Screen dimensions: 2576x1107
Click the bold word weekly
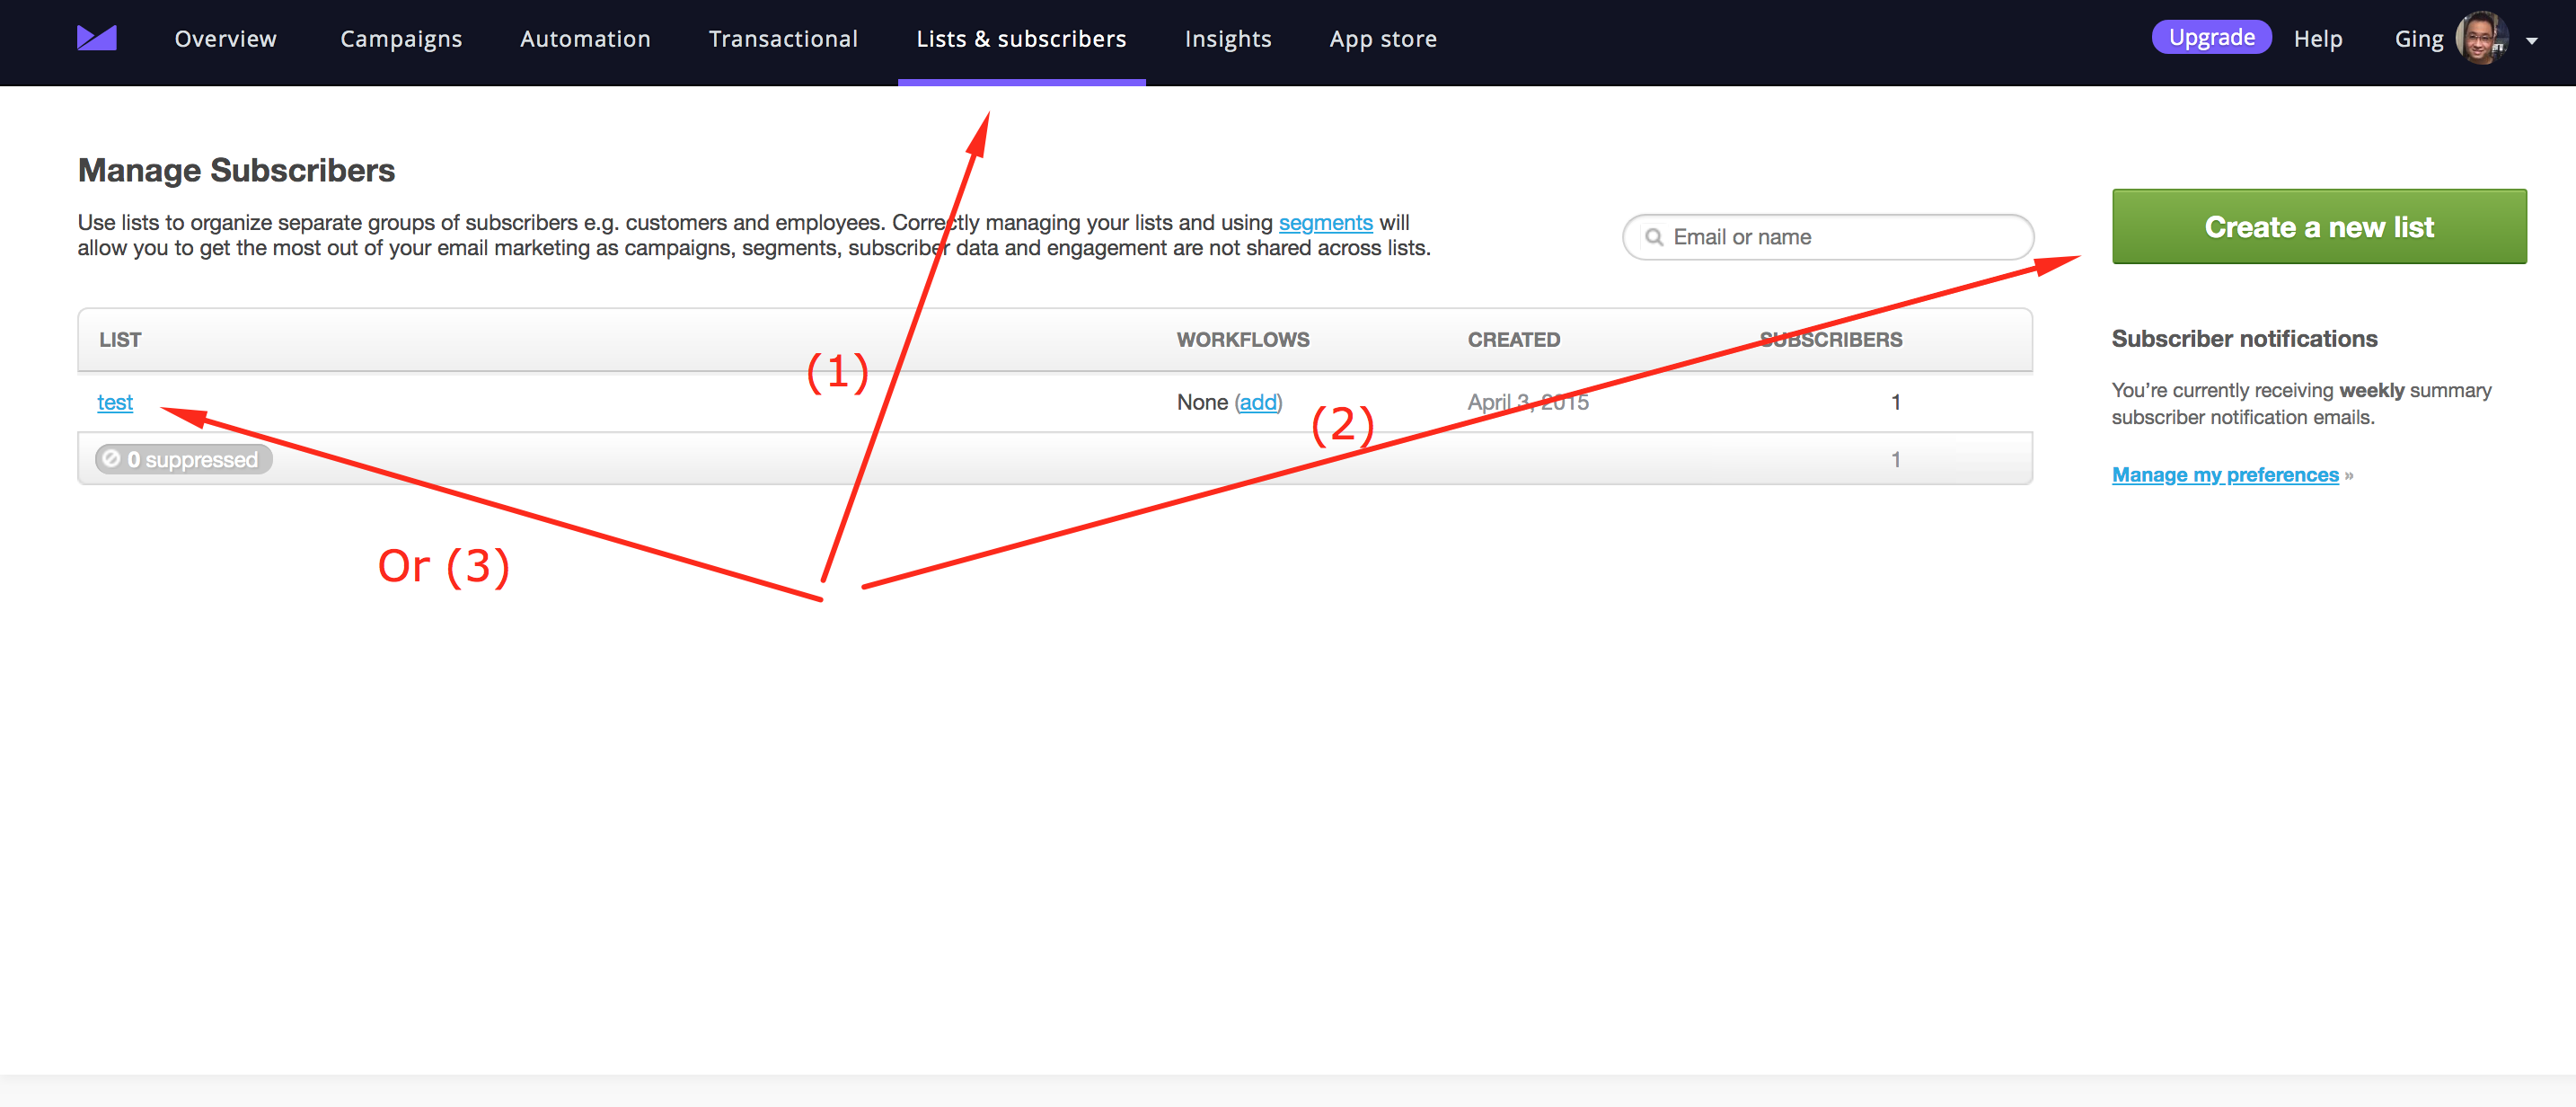2371,390
